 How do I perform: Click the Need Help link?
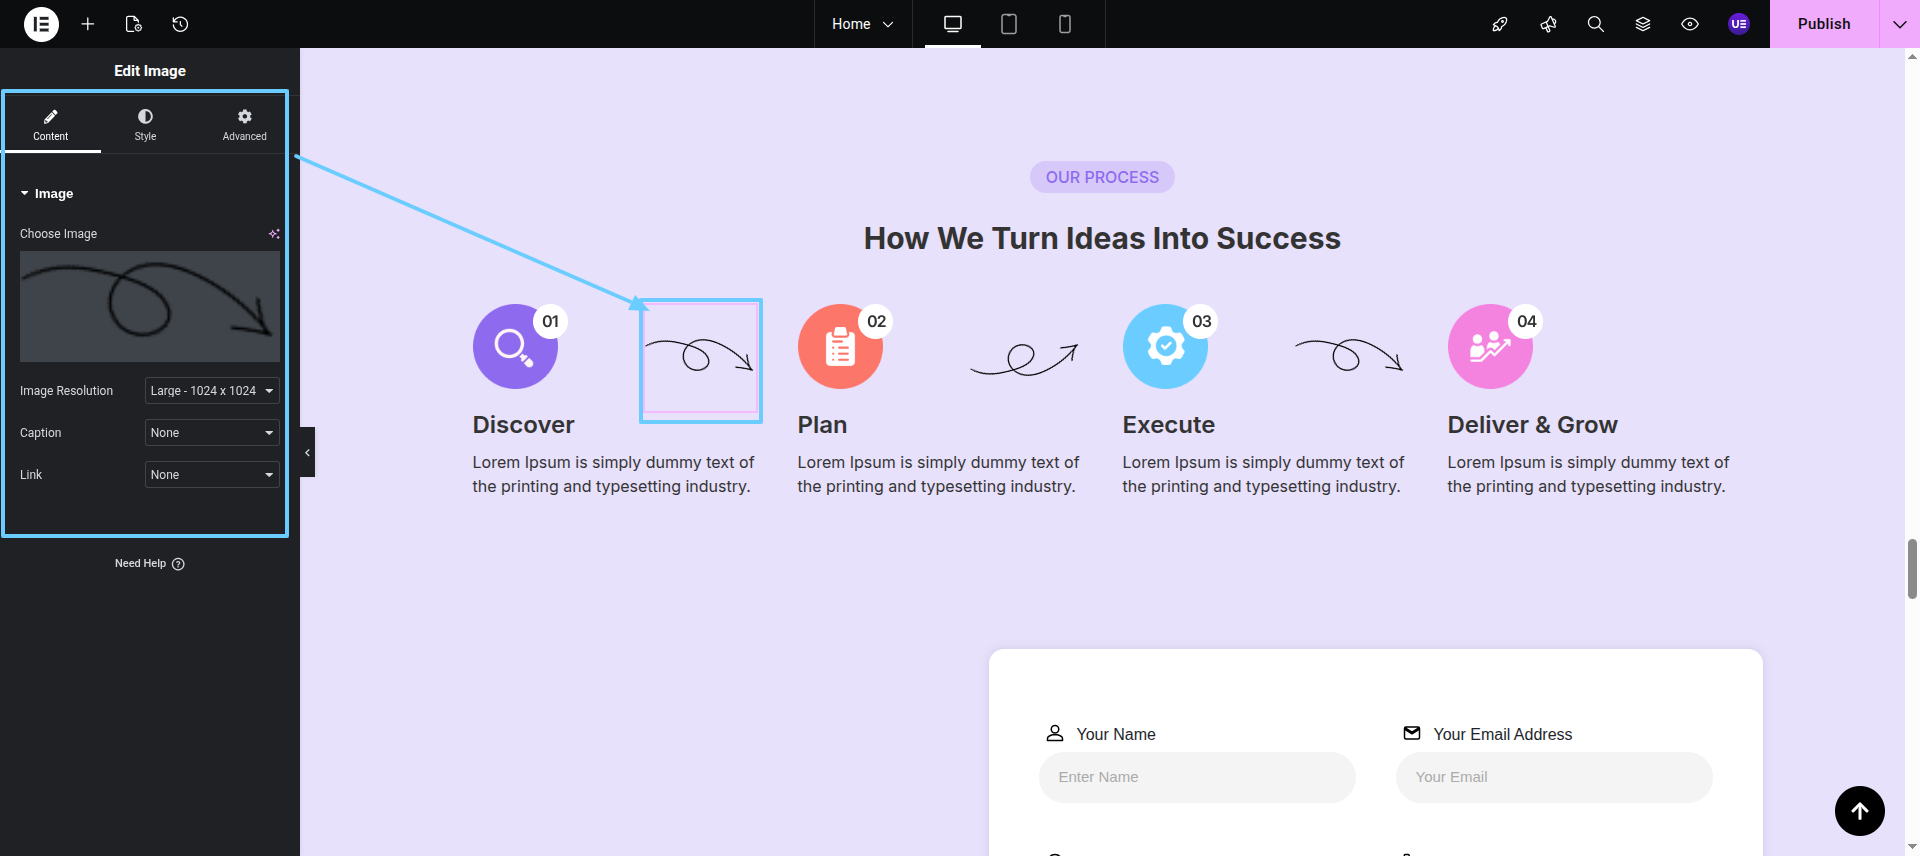[149, 564]
